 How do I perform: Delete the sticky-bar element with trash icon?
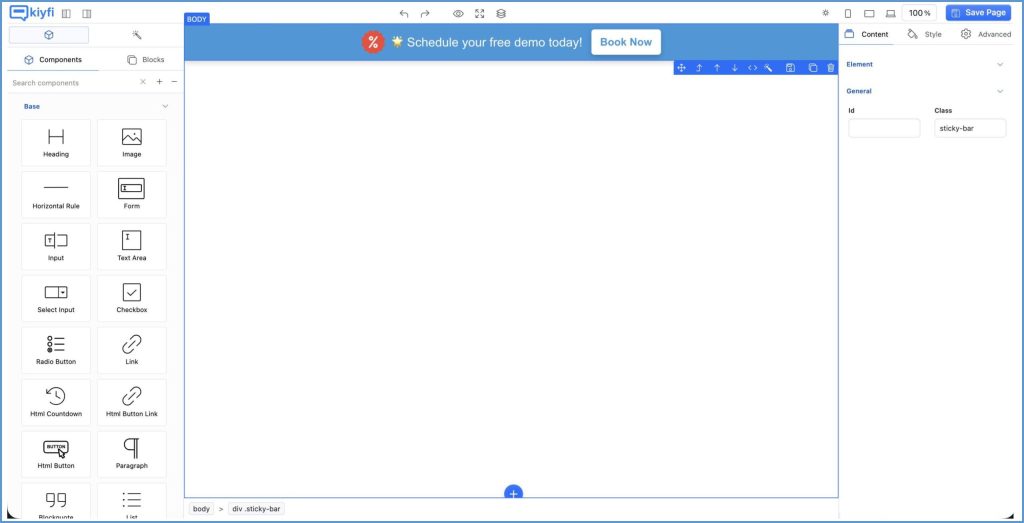[830, 68]
